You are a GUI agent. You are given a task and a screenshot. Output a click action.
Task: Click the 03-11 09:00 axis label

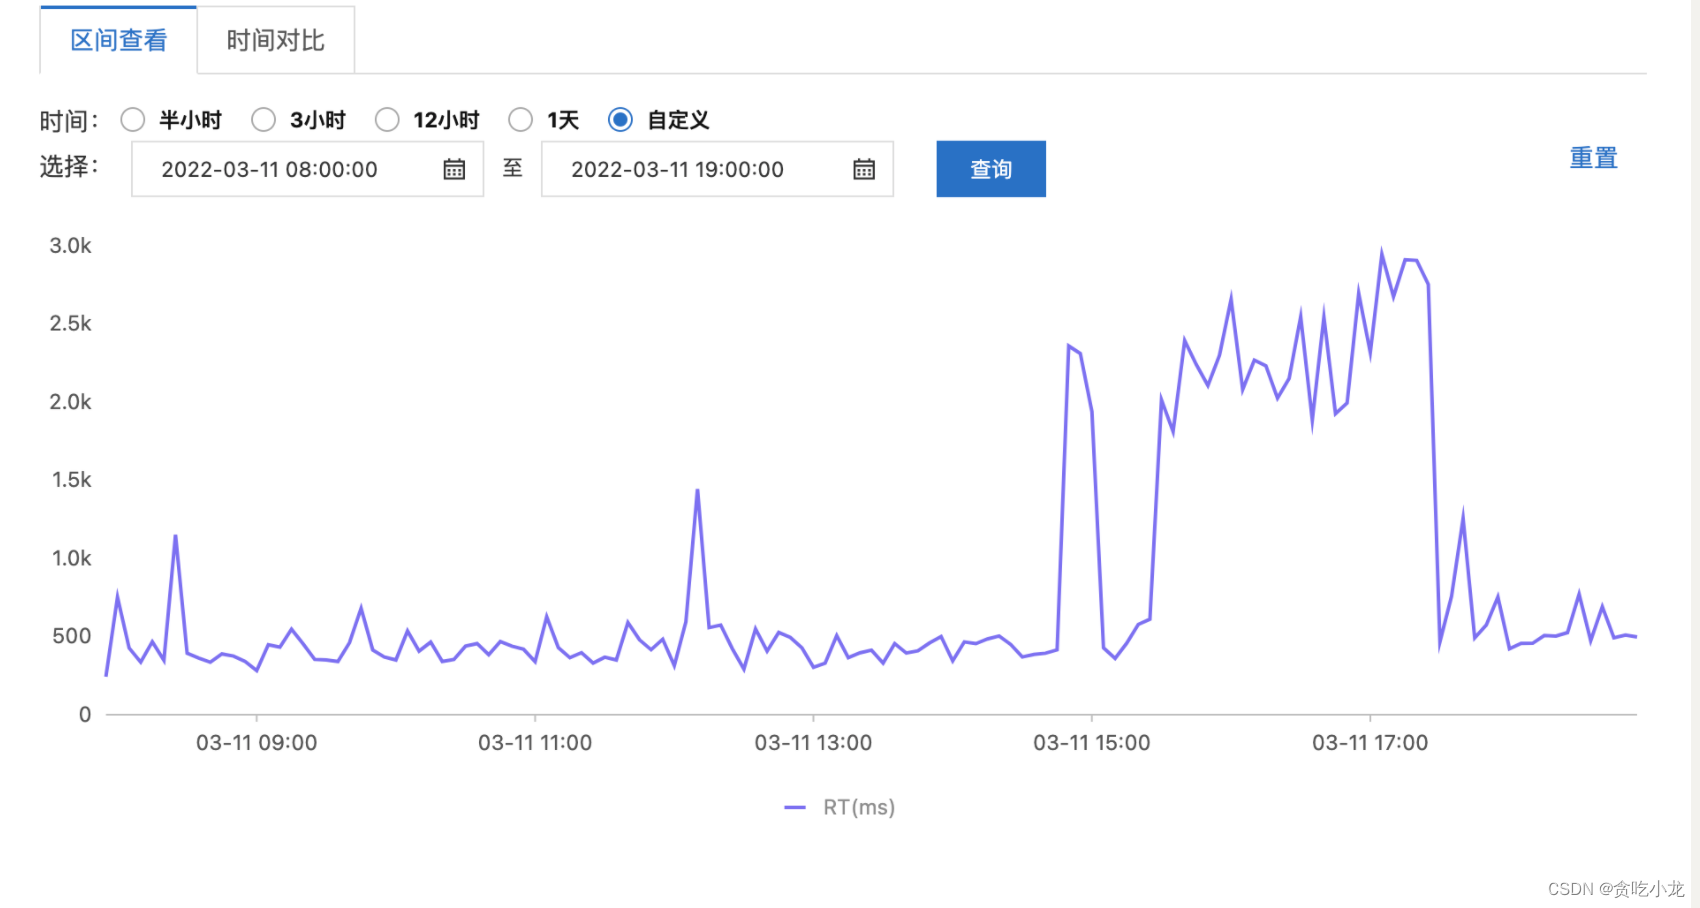257,743
